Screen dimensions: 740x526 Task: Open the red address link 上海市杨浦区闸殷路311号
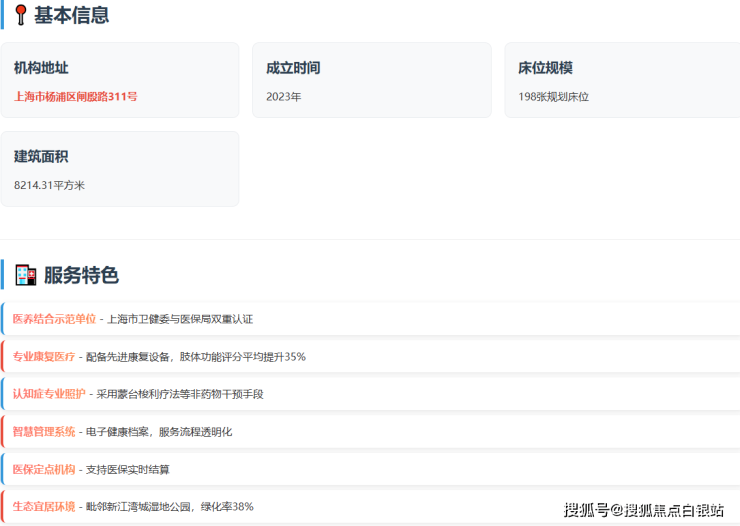(76, 97)
